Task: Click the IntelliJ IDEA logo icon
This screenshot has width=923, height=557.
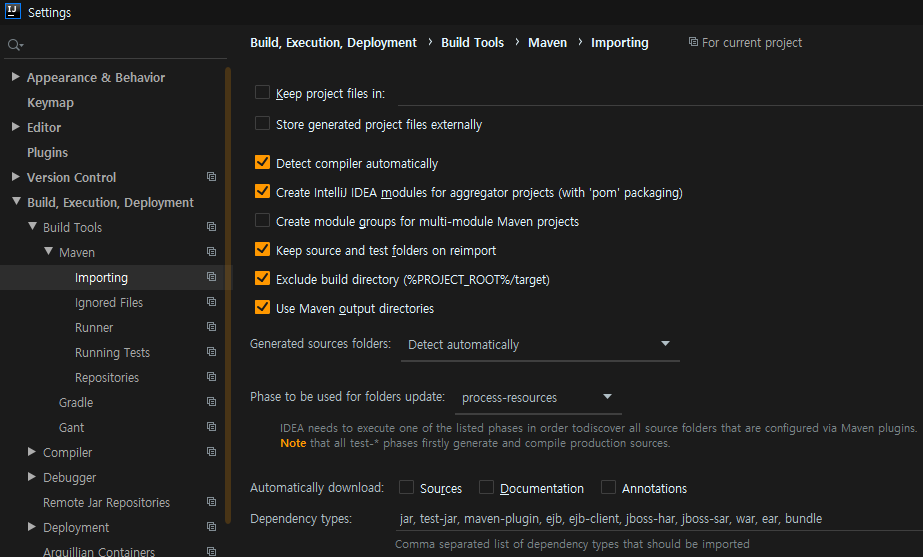Action: click(x=13, y=11)
